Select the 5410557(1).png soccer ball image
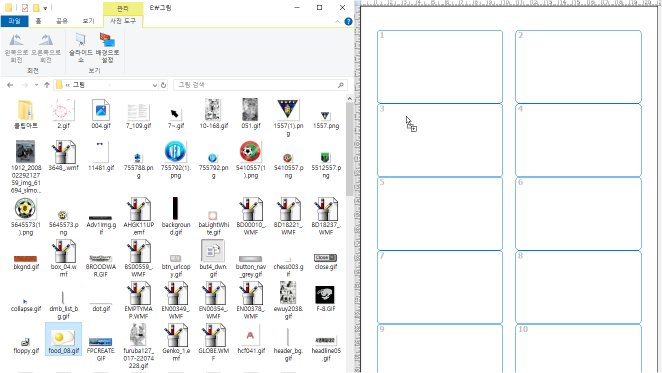This screenshot has height=373, width=662. (x=250, y=160)
